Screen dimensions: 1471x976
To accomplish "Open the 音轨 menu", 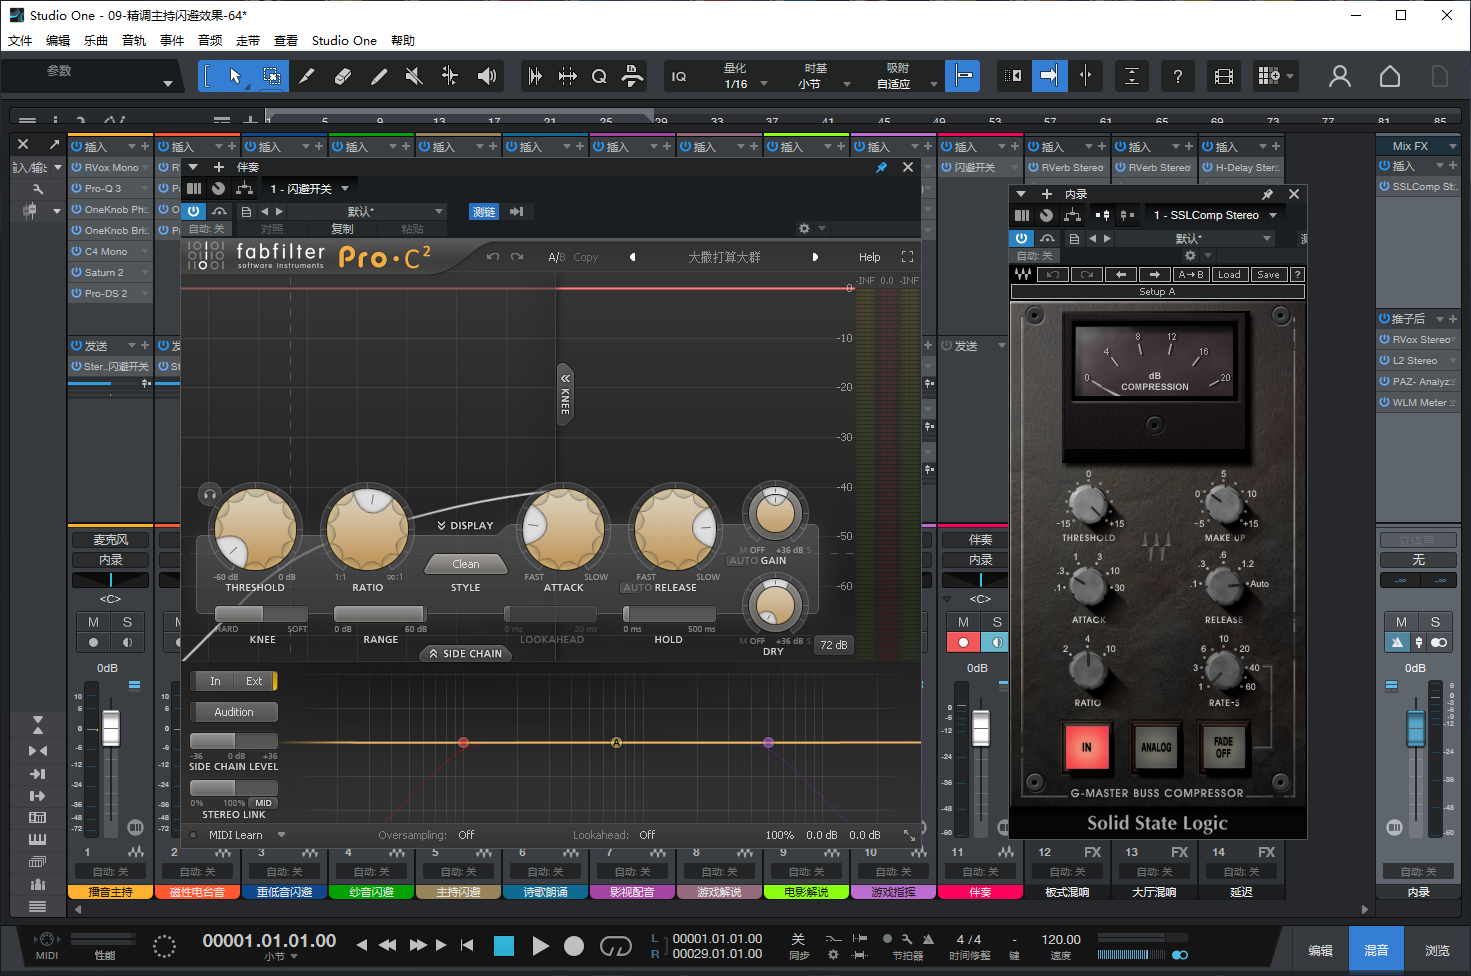I will pyautogui.click(x=134, y=41).
